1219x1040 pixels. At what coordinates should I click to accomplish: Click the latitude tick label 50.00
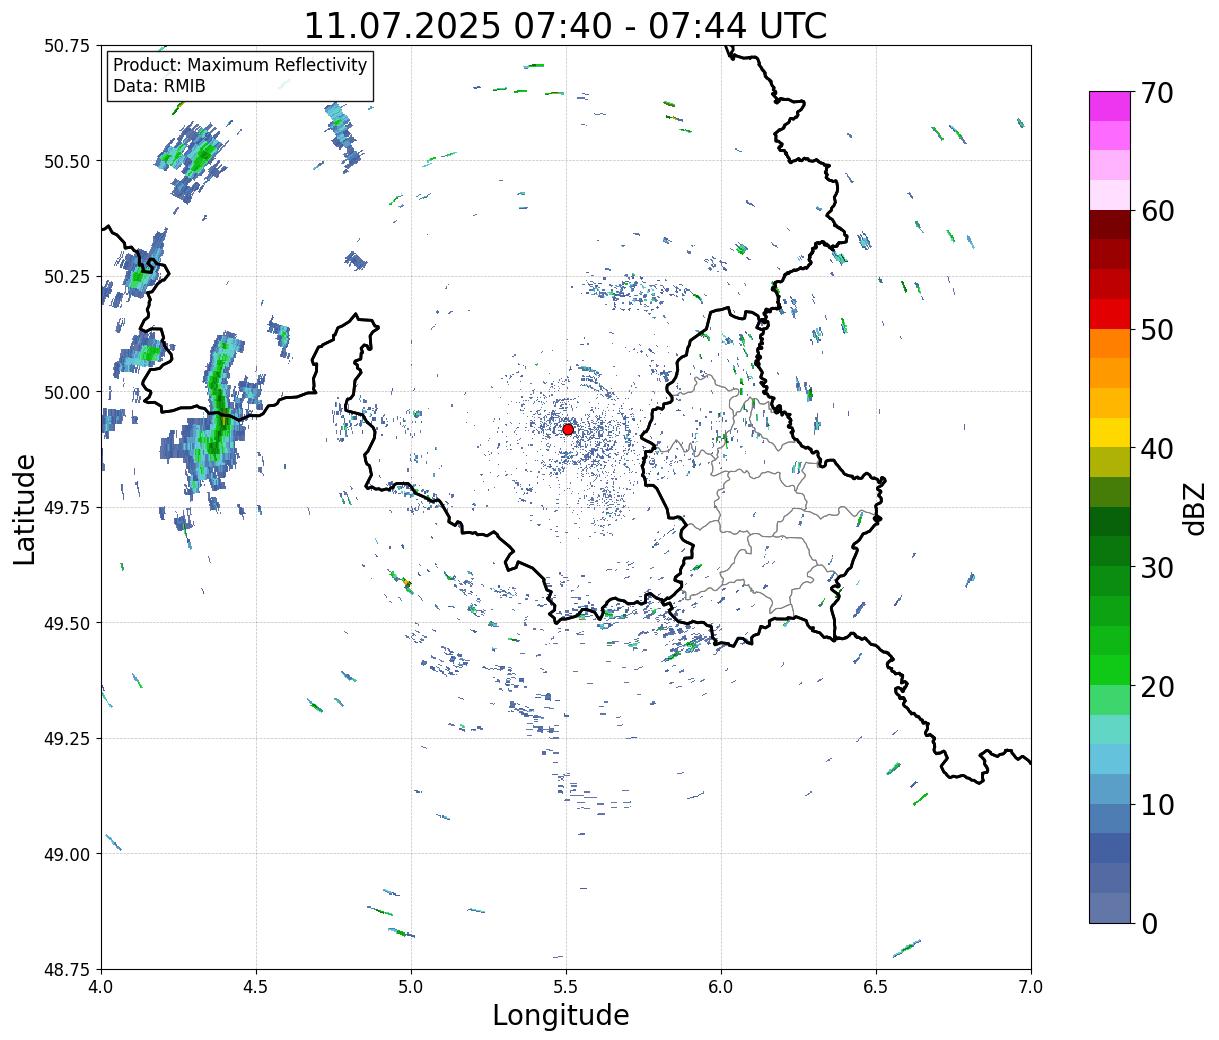click(67, 392)
